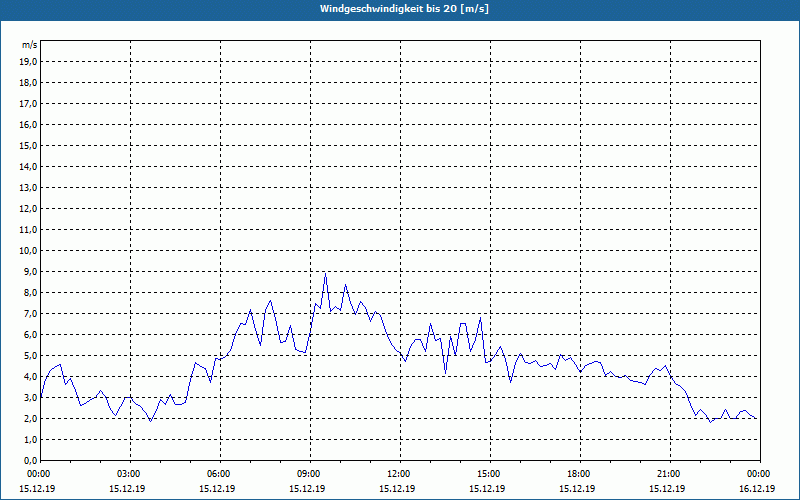Click the 16,0 y-axis label
Screen dimensions: 800x500
28,124
